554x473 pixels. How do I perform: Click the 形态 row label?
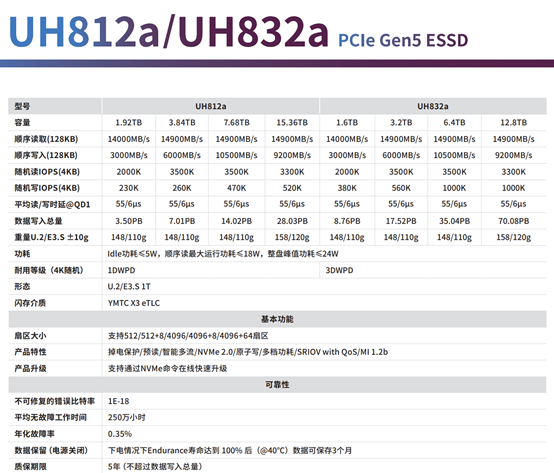tap(22, 286)
